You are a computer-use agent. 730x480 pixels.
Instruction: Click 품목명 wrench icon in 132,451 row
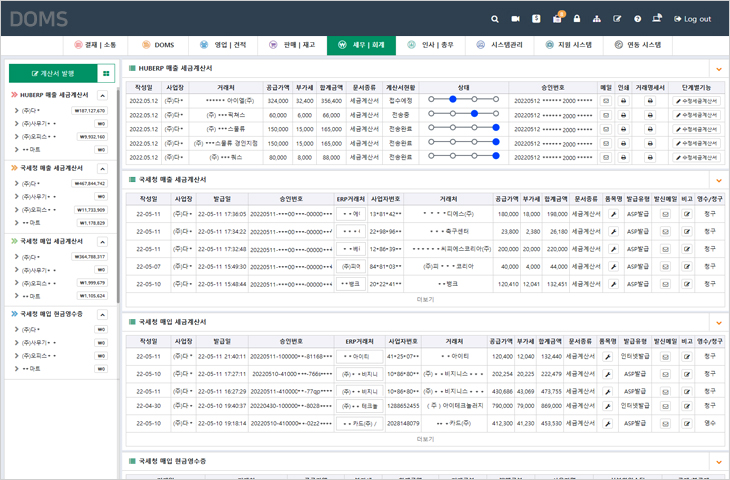point(614,284)
